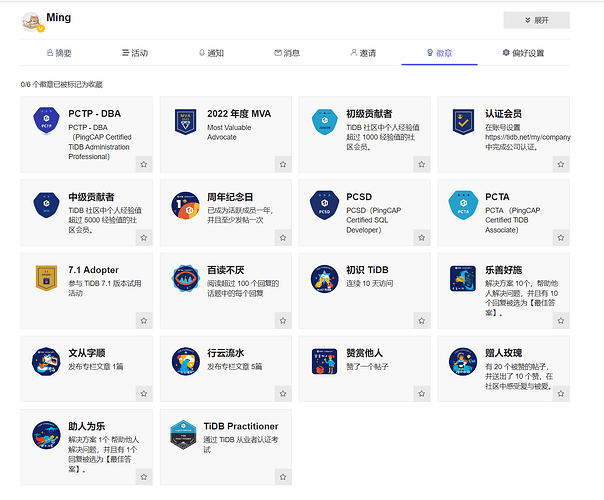This screenshot has height=500, width=604.
Task: Click the 初级贡献者 badge icon
Action: pos(324,122)
